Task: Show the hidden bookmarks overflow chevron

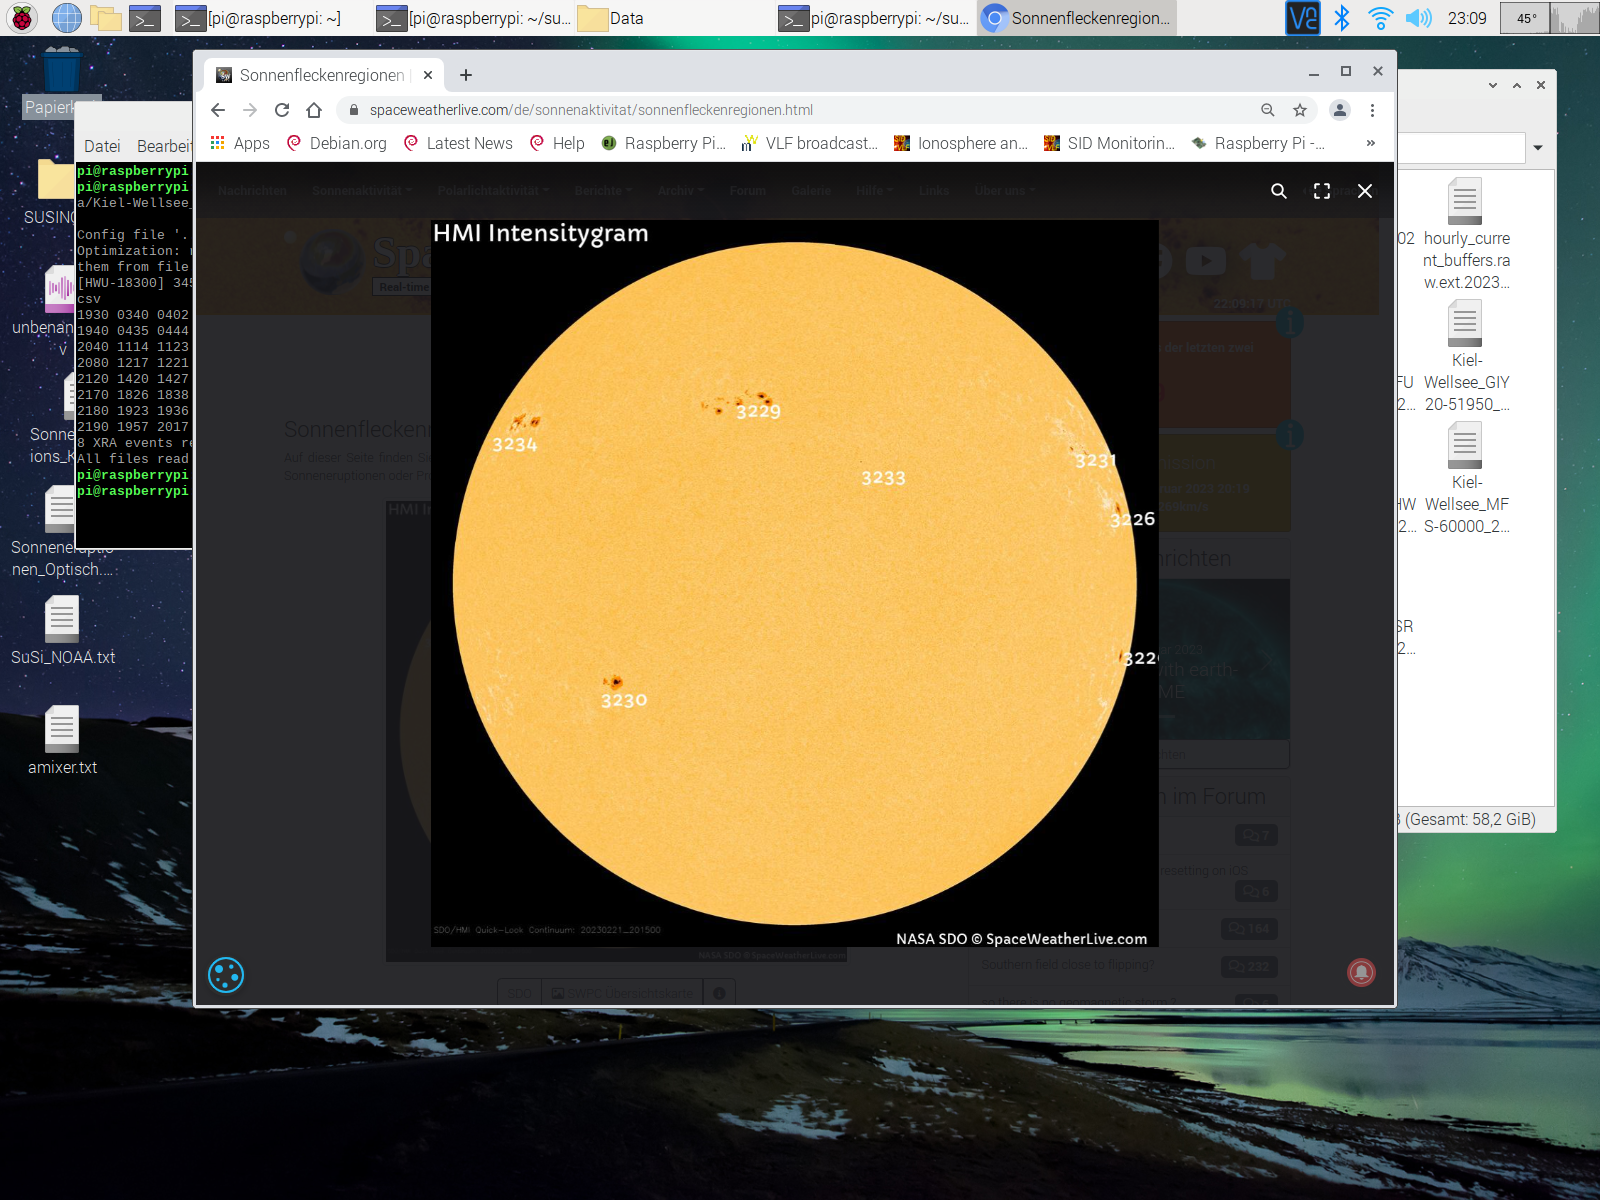Action: [1371, 143]
